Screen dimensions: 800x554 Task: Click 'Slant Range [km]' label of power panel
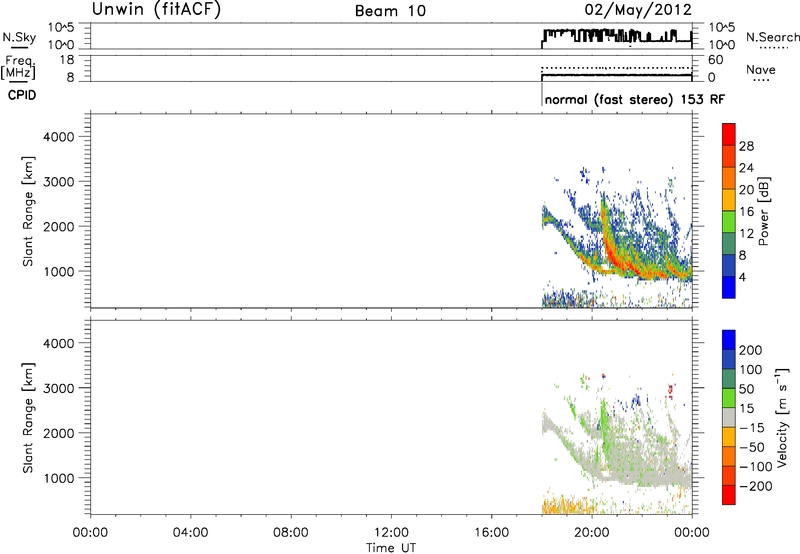tap(28, 211)
